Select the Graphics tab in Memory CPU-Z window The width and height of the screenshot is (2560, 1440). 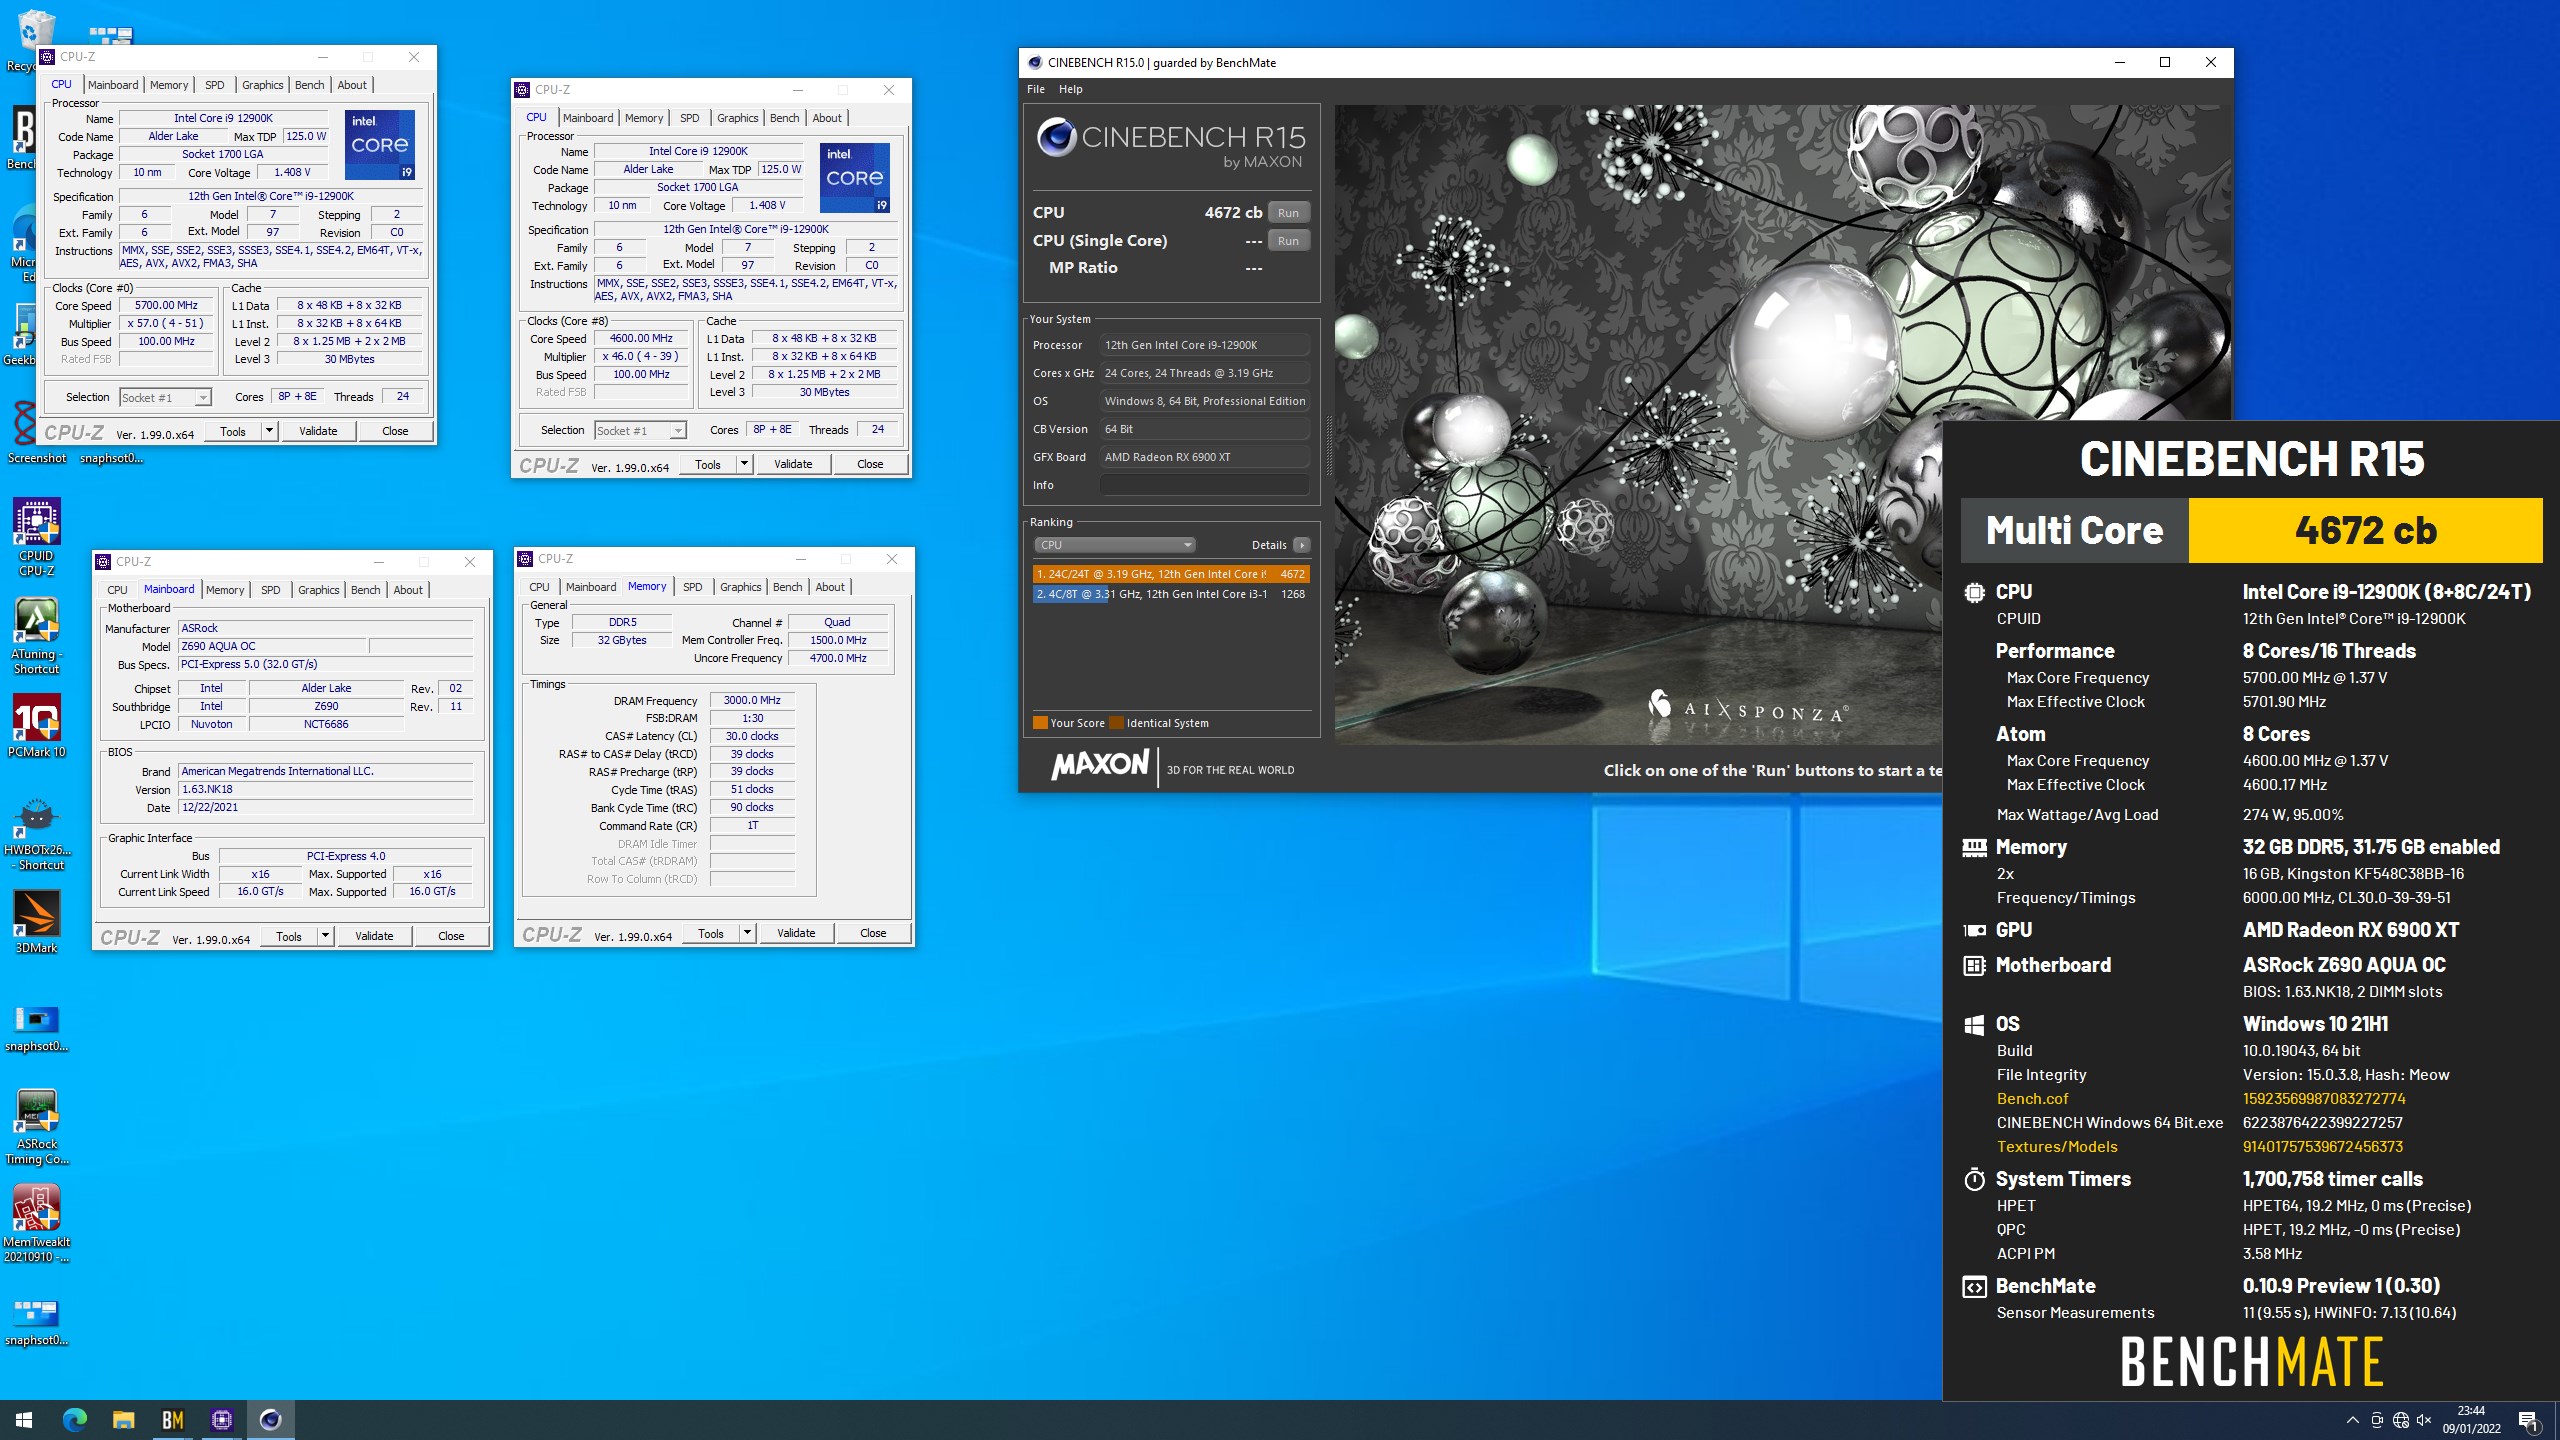(741, 587)
